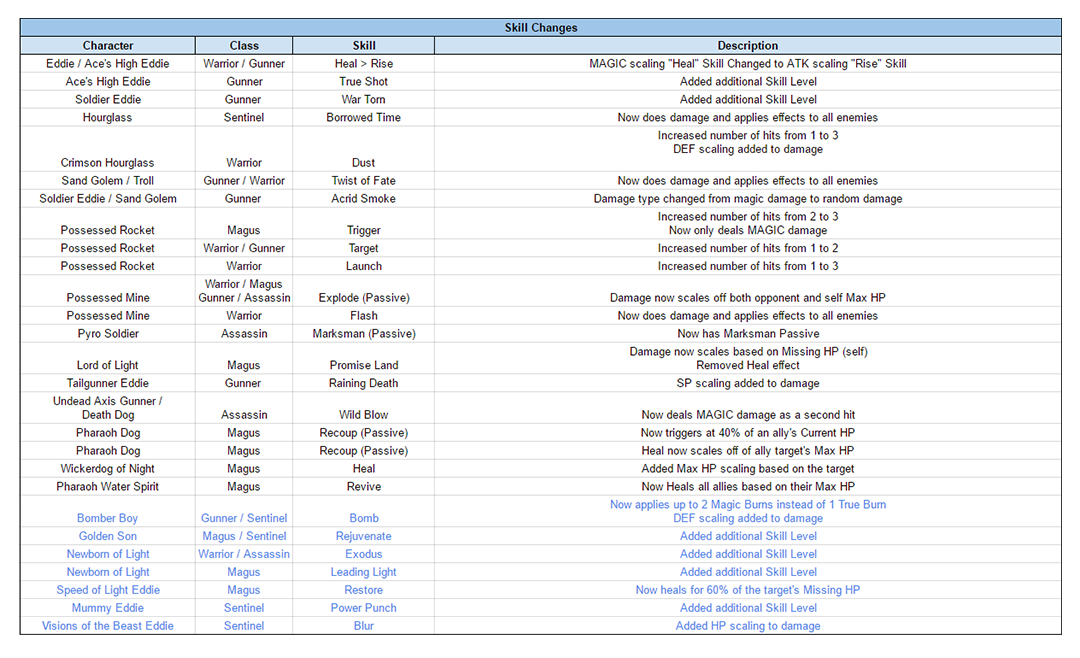Click the Lord of Light cell
Viewport: 1080px width, 658px height.
(108, 365)
